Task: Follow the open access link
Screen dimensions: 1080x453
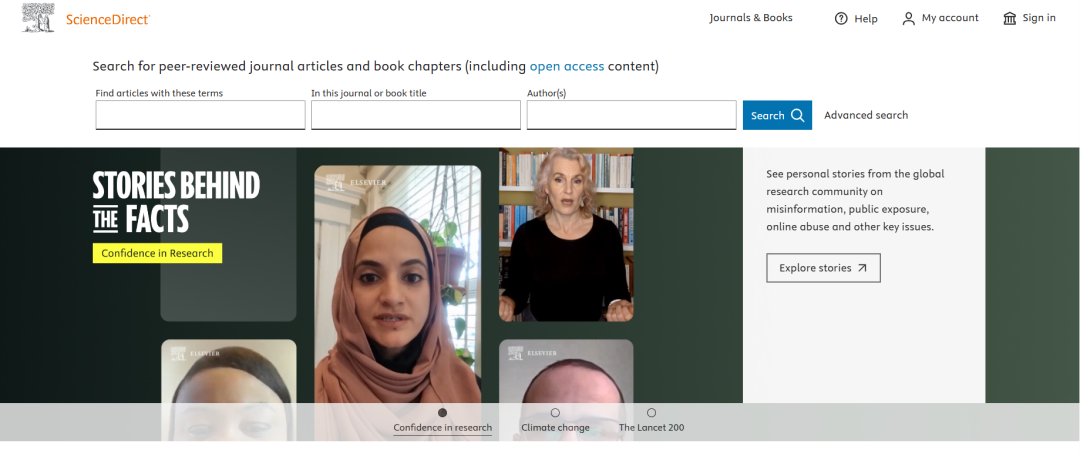Action: click(x=567, y=67)
